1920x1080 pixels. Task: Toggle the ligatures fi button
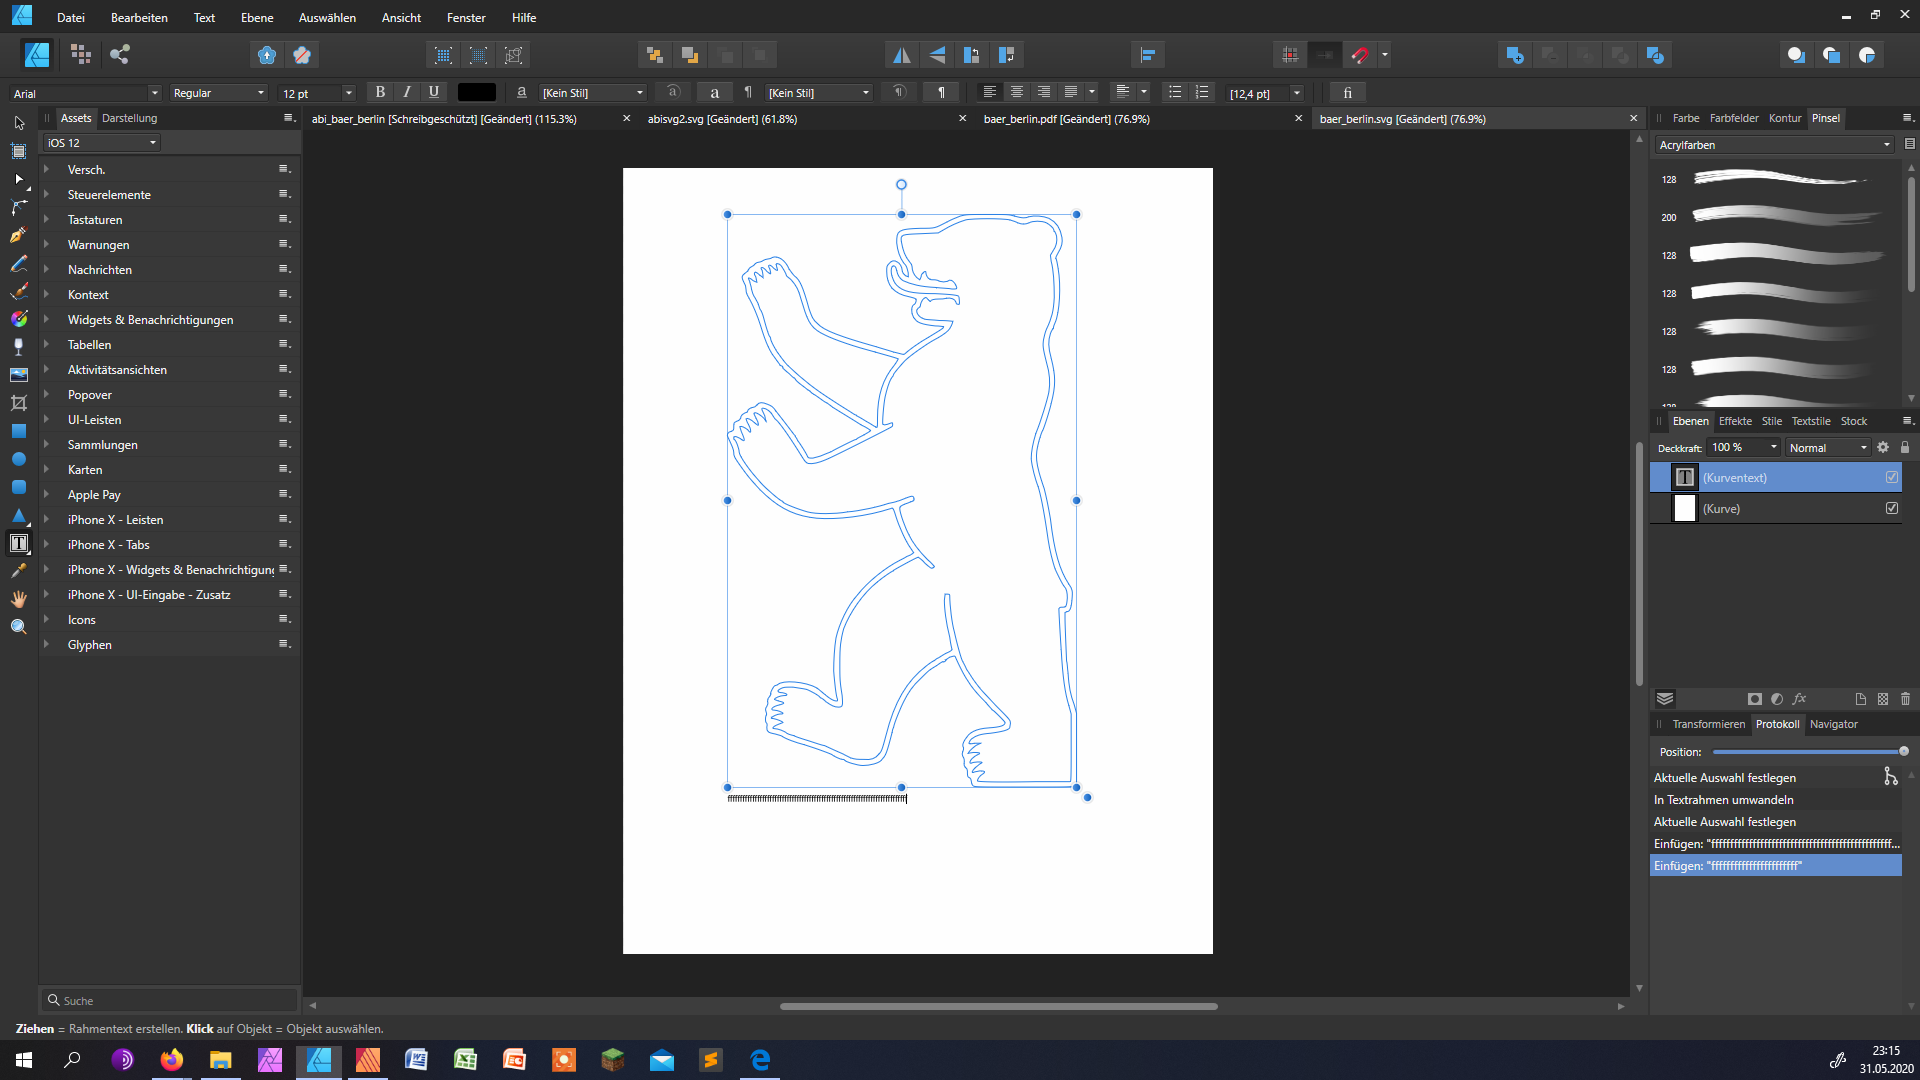(1347, 92)
